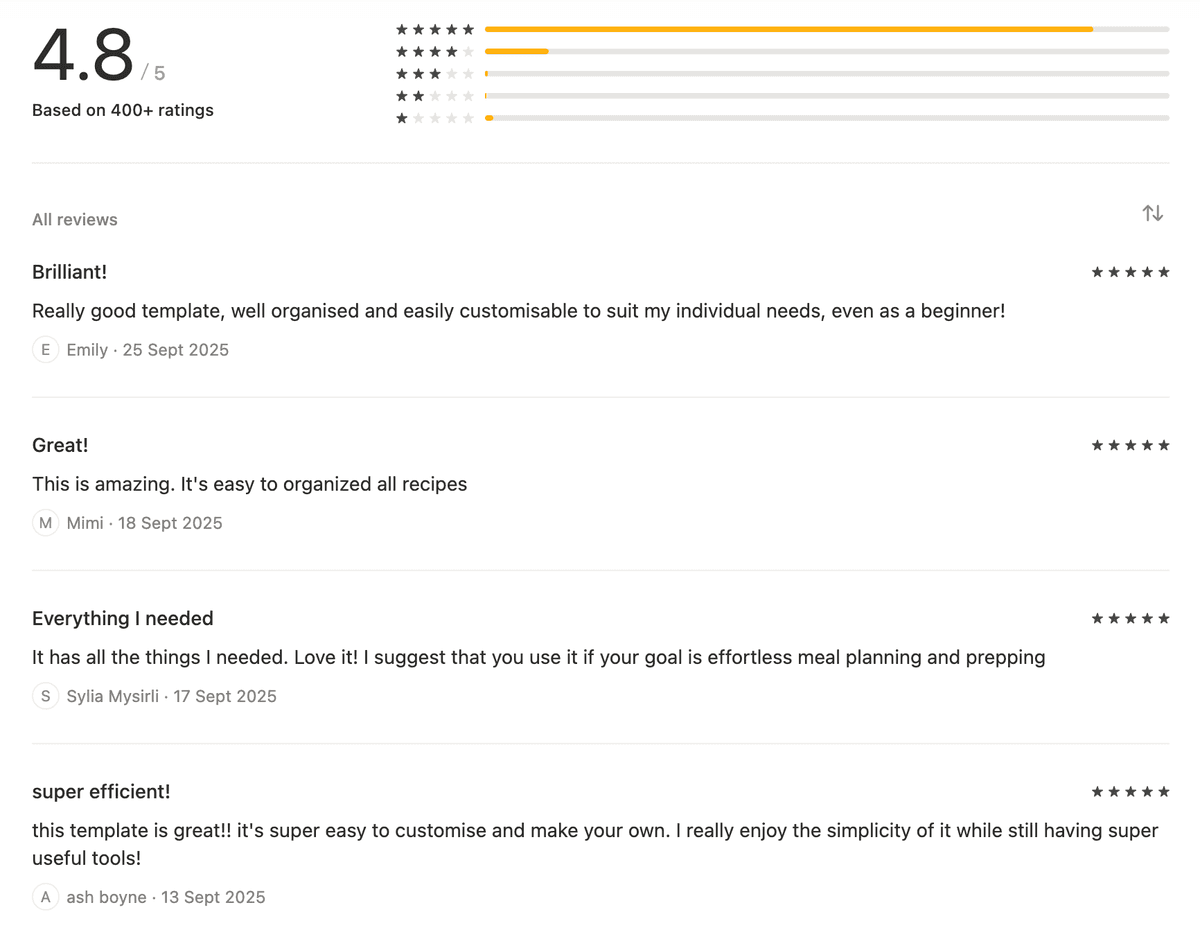Click the review titled Everything I needed
This screenshot has width=1200, height=926.
[x=122, y=618]
